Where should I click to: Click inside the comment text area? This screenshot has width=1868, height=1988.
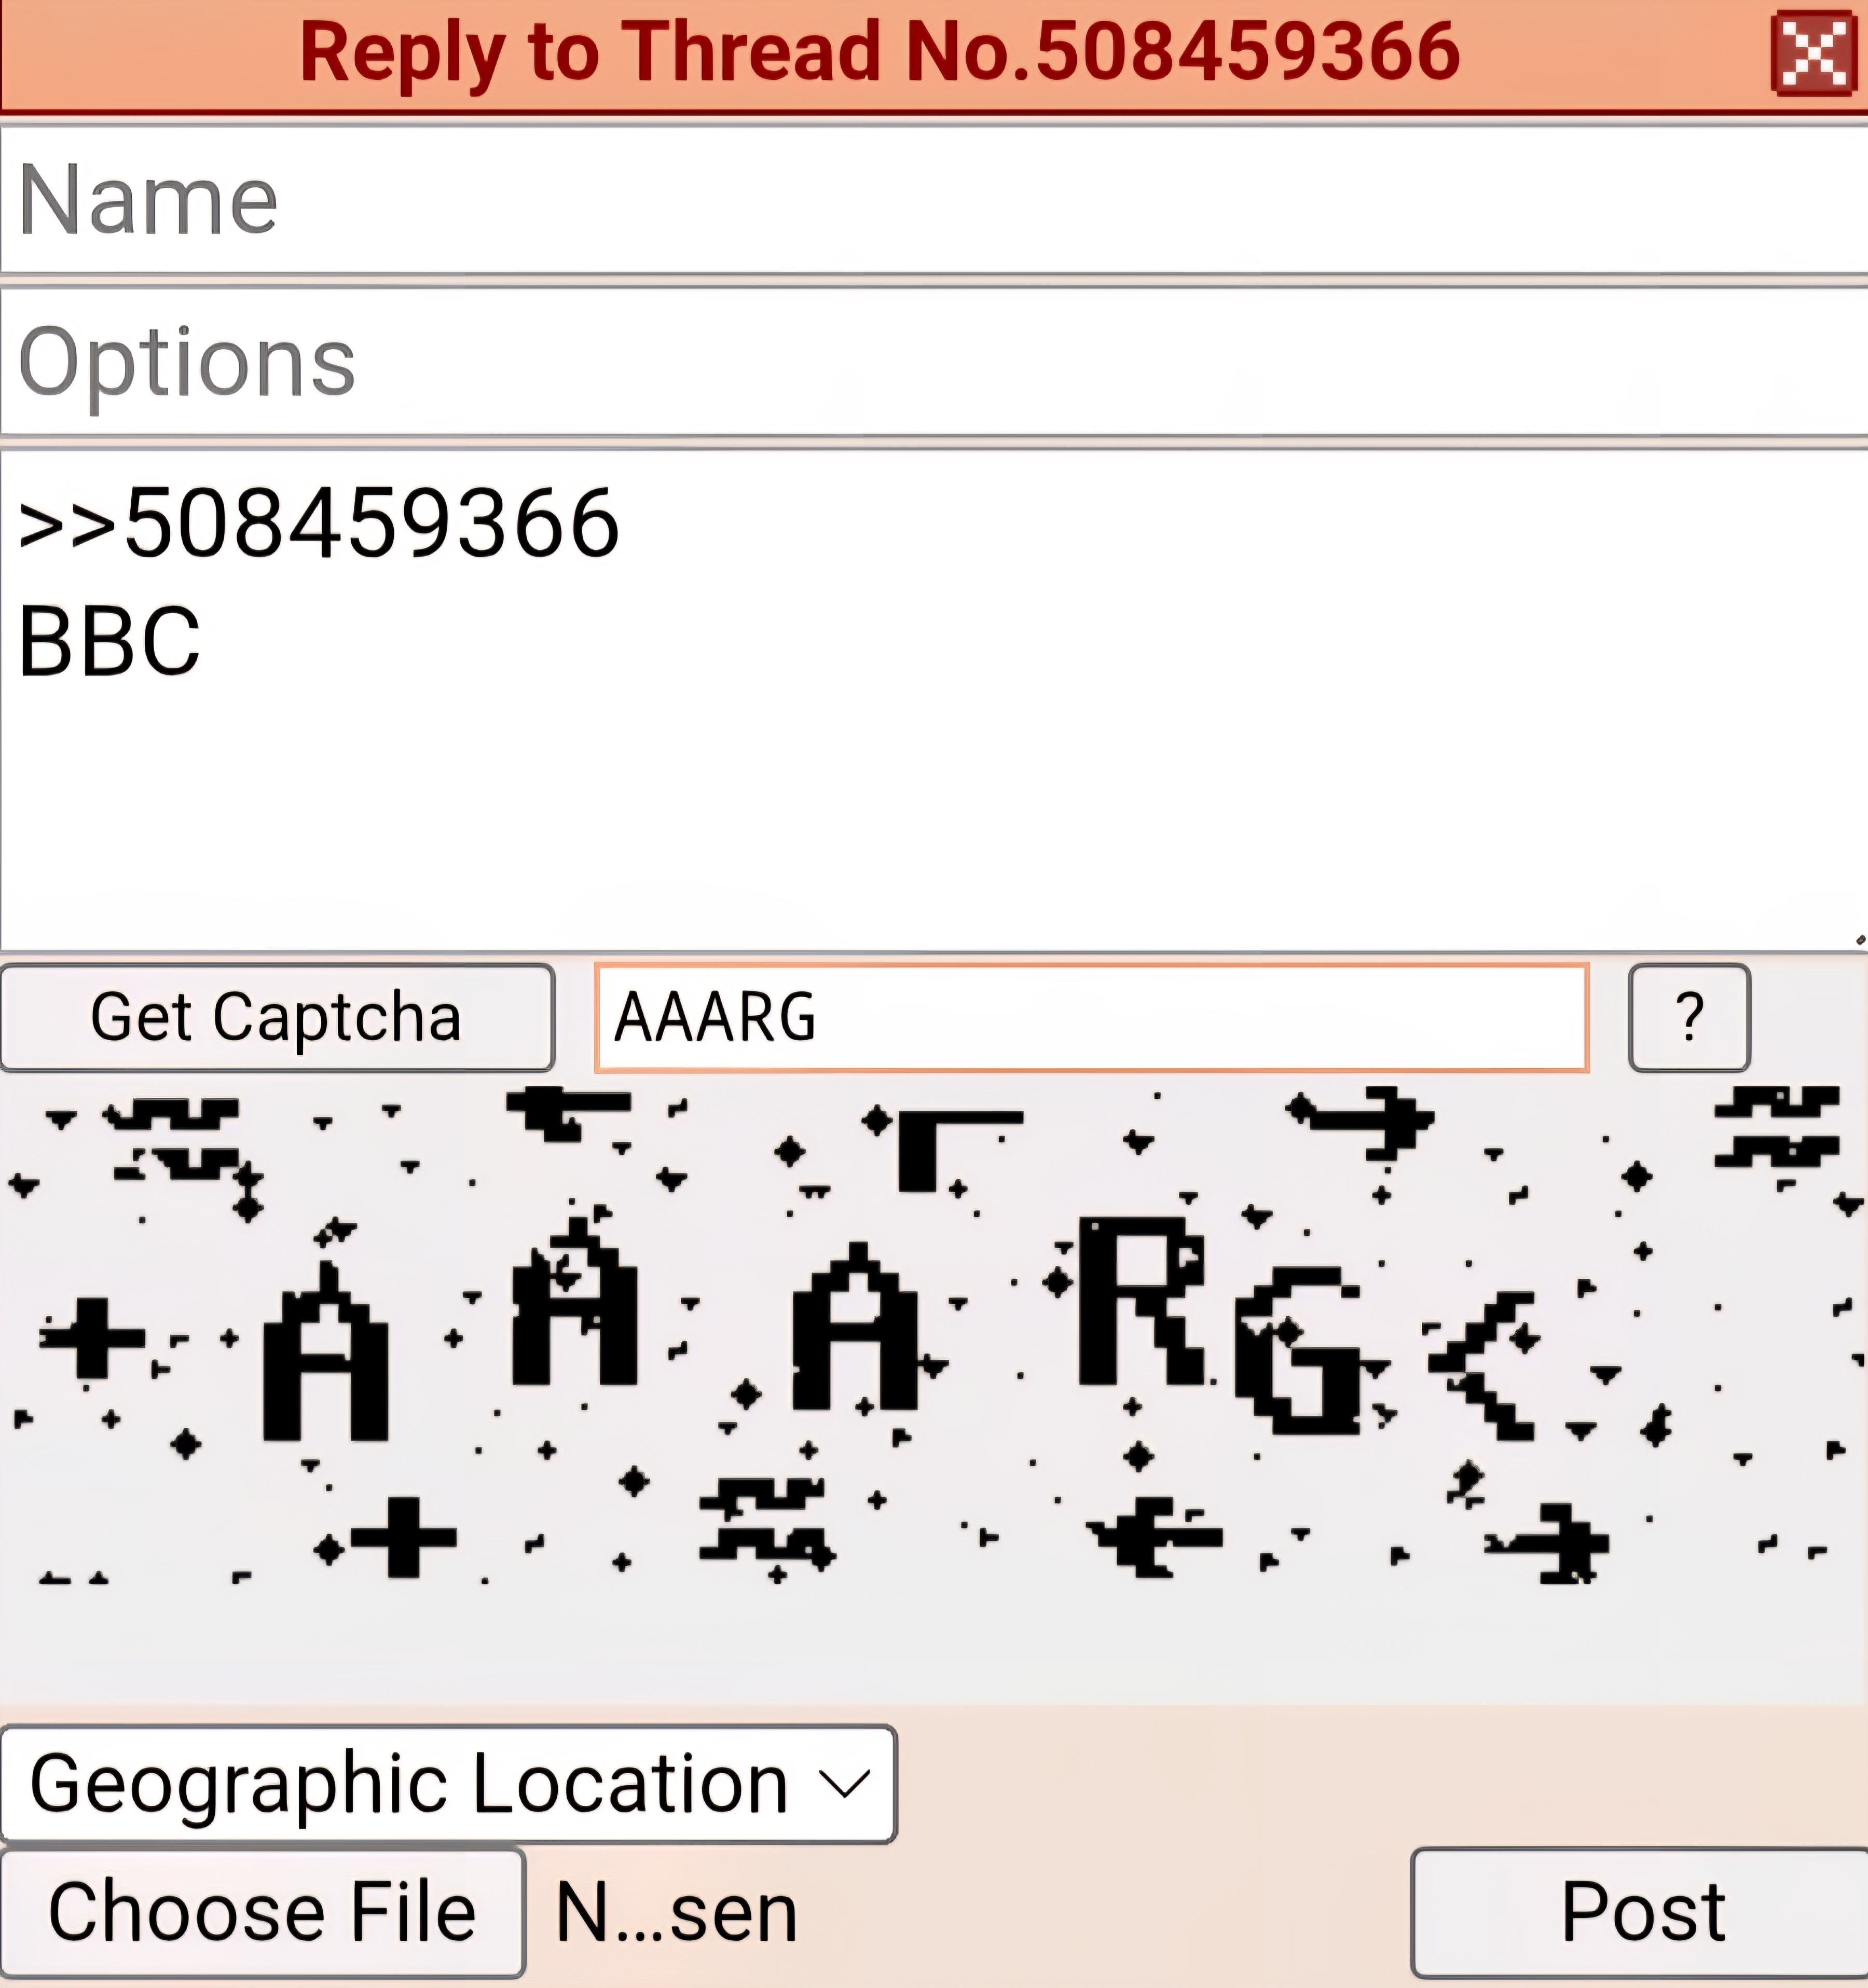point(934,700)
